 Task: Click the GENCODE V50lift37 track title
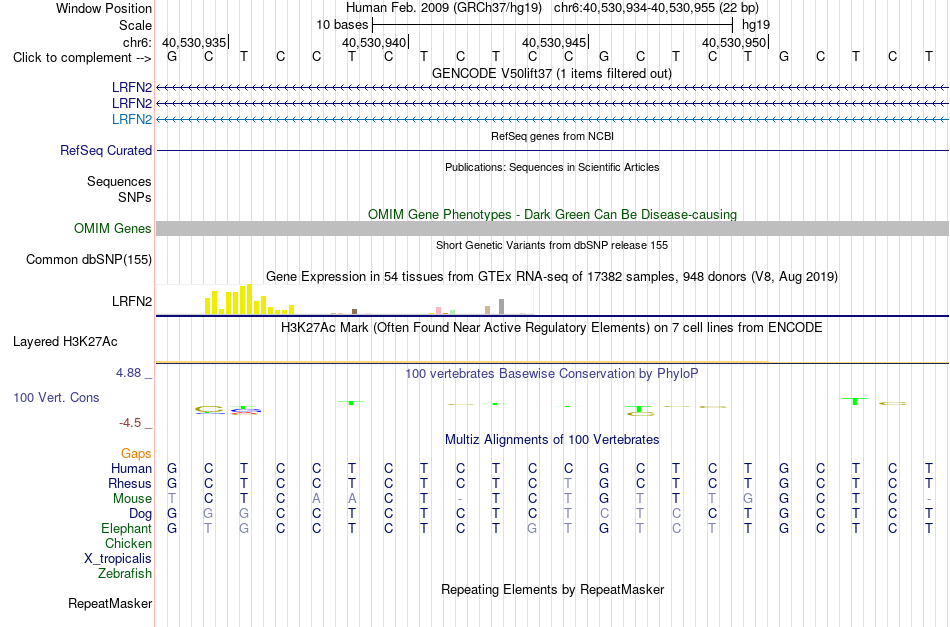[x=552, y=73]
